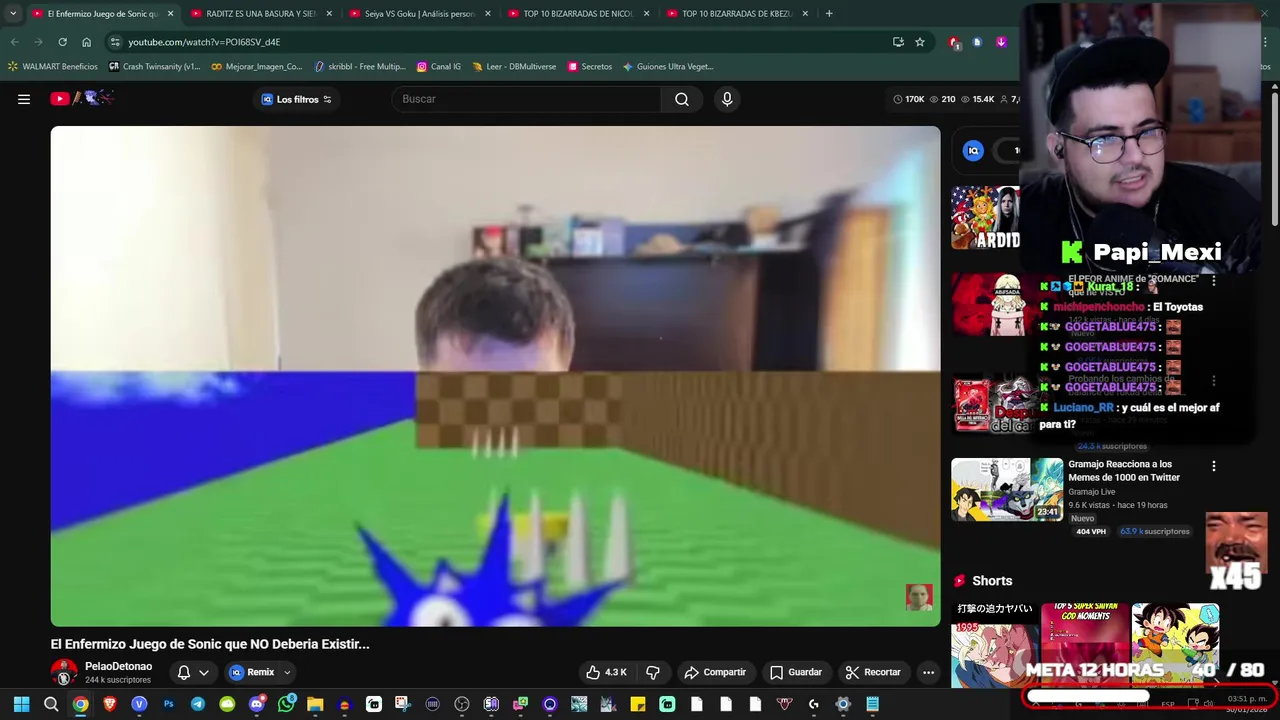Save video with Guardar button

click(x=796, y=672)
